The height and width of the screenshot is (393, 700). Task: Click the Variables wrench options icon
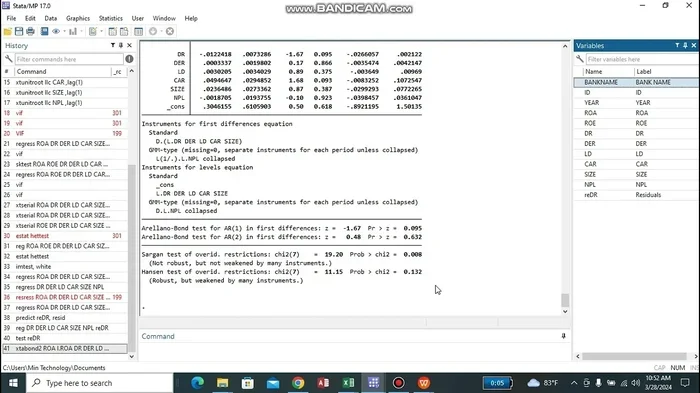579,59
